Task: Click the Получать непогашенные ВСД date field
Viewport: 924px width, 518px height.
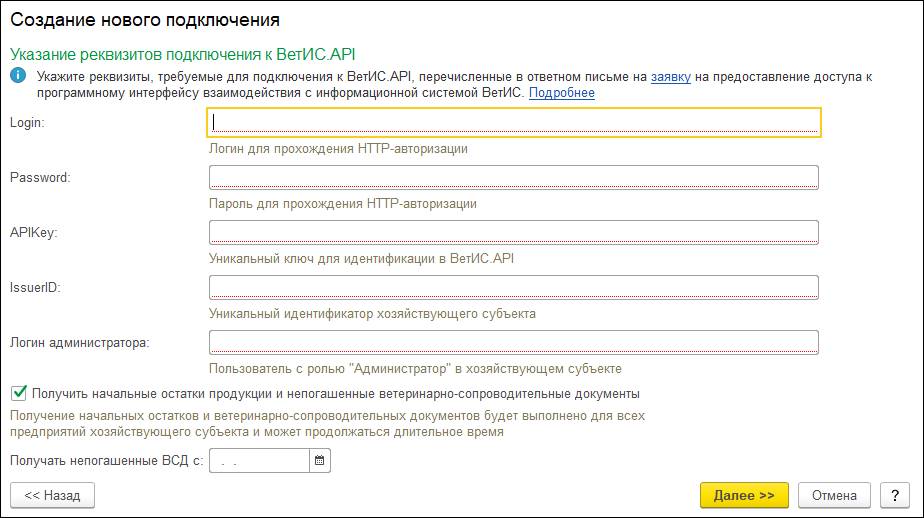Action: (x=259, y=461)
